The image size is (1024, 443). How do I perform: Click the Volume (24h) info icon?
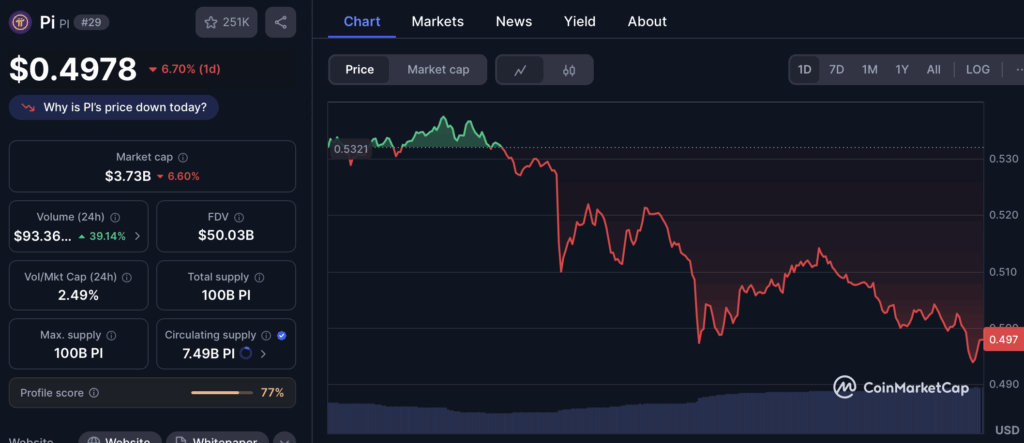[116, 217]
